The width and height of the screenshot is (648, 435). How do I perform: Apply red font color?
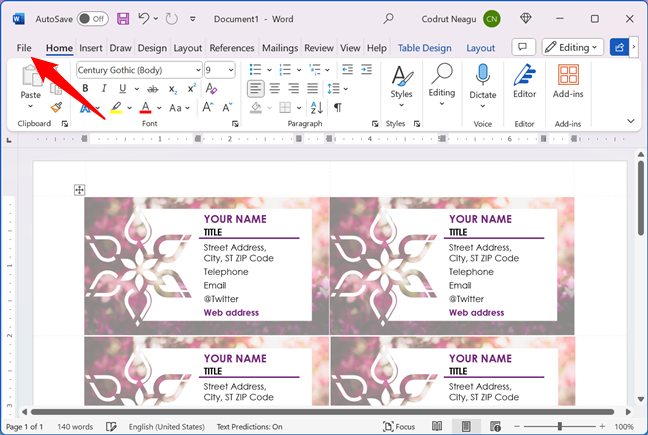[x=145, y=108]
